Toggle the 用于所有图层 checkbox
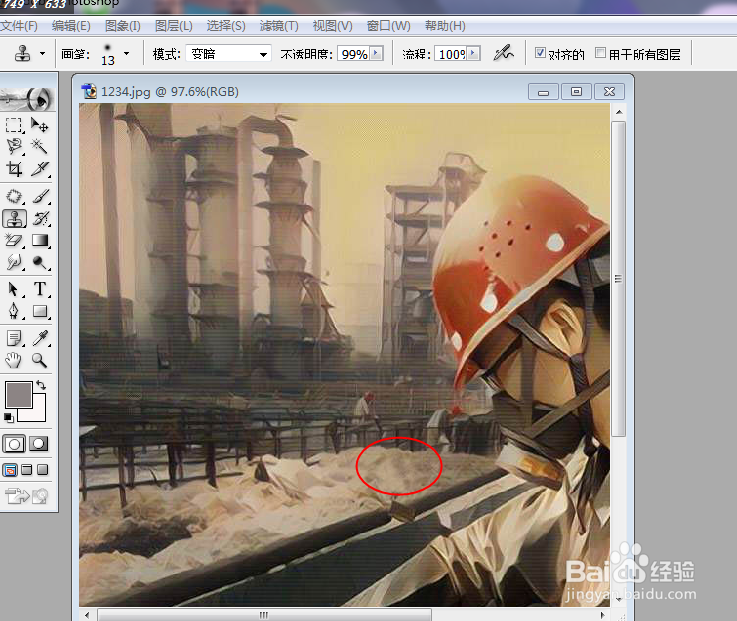737x621 pixels. [600, 53]
